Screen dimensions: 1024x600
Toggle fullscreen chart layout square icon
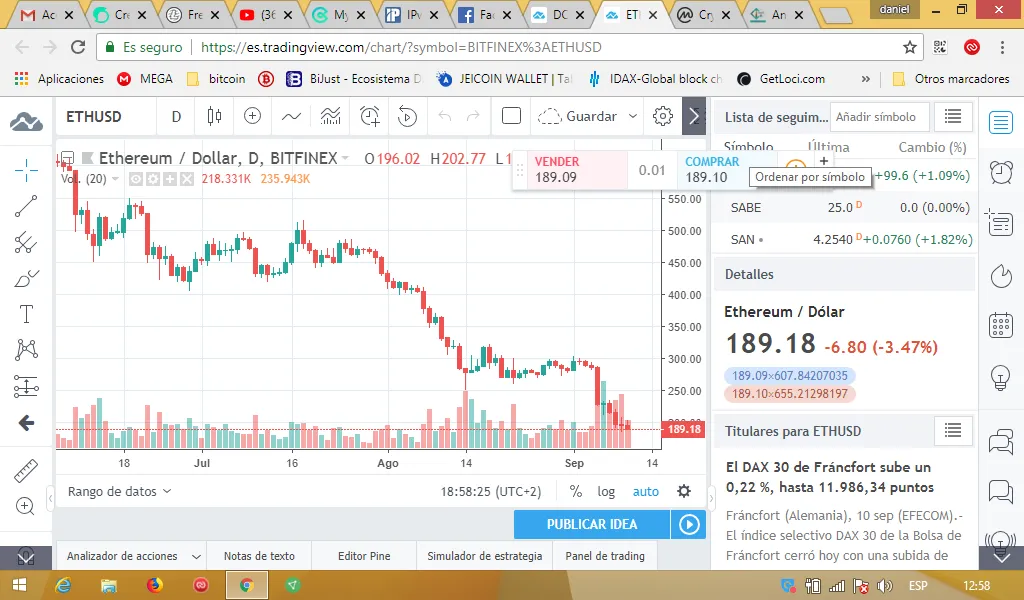click(511, 116)
